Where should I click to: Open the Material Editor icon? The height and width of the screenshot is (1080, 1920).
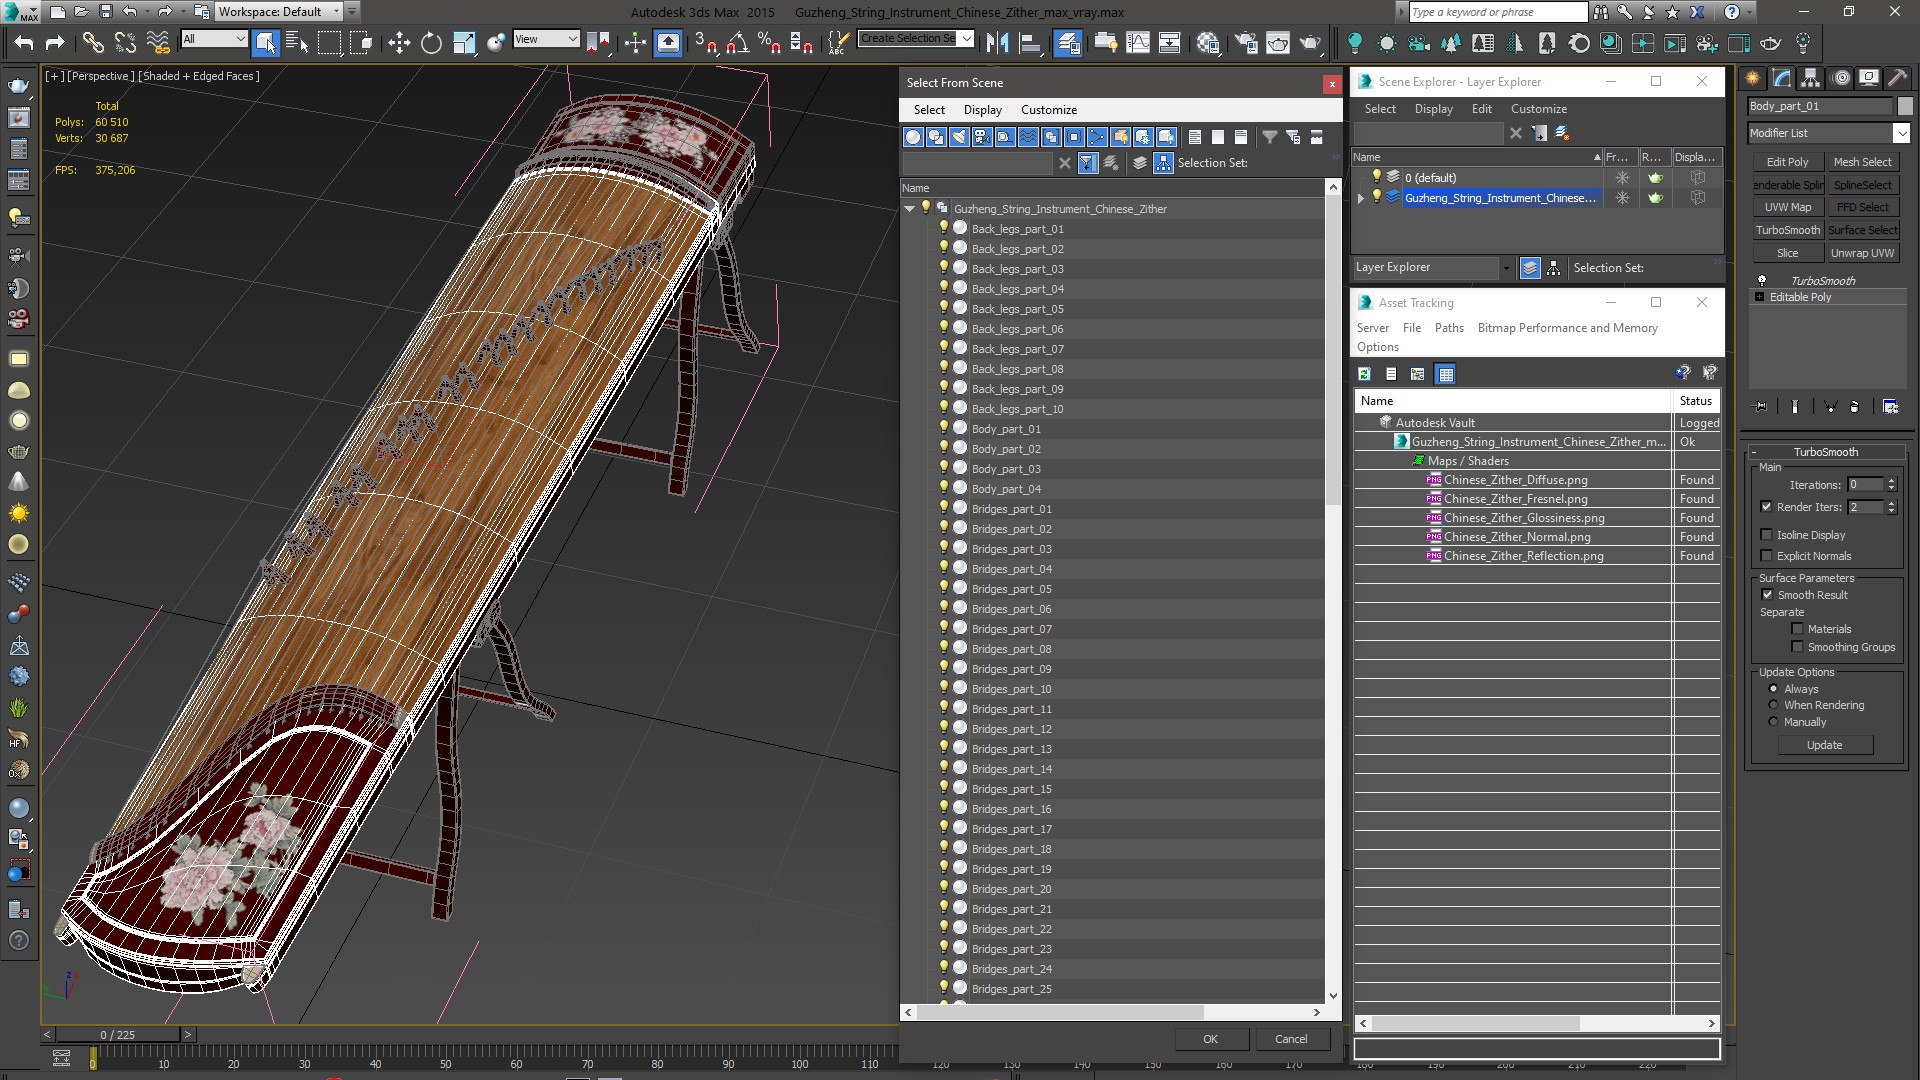click(1208, 42)
